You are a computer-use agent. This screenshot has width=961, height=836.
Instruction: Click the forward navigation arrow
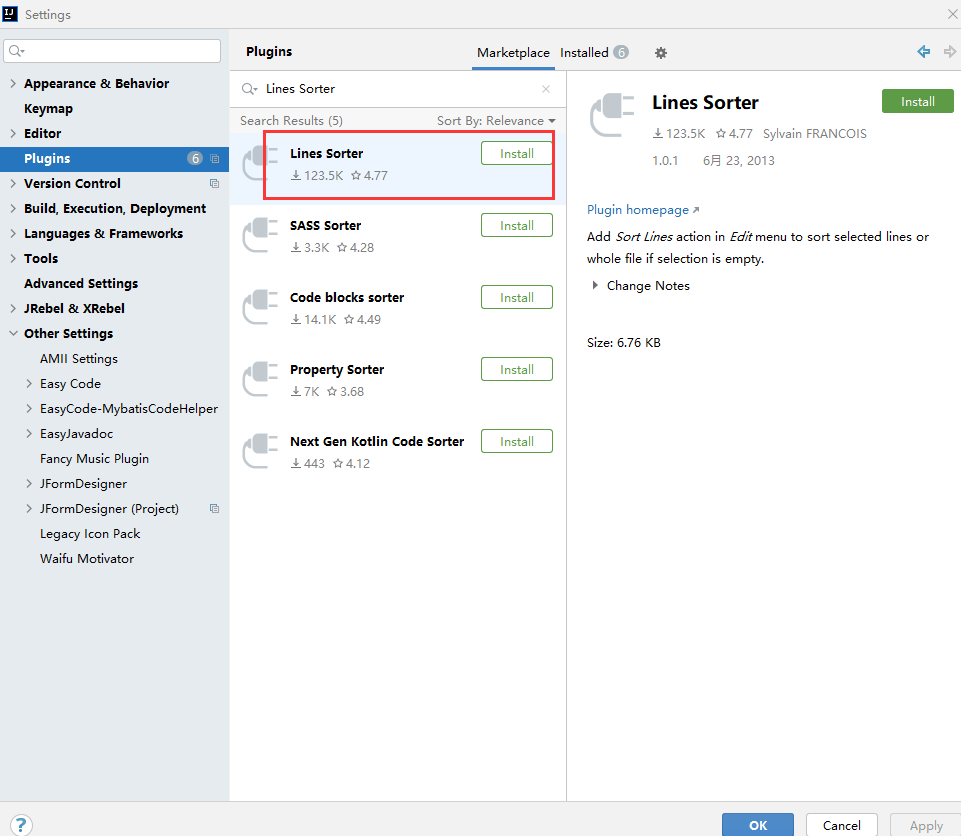coord(949,52)
